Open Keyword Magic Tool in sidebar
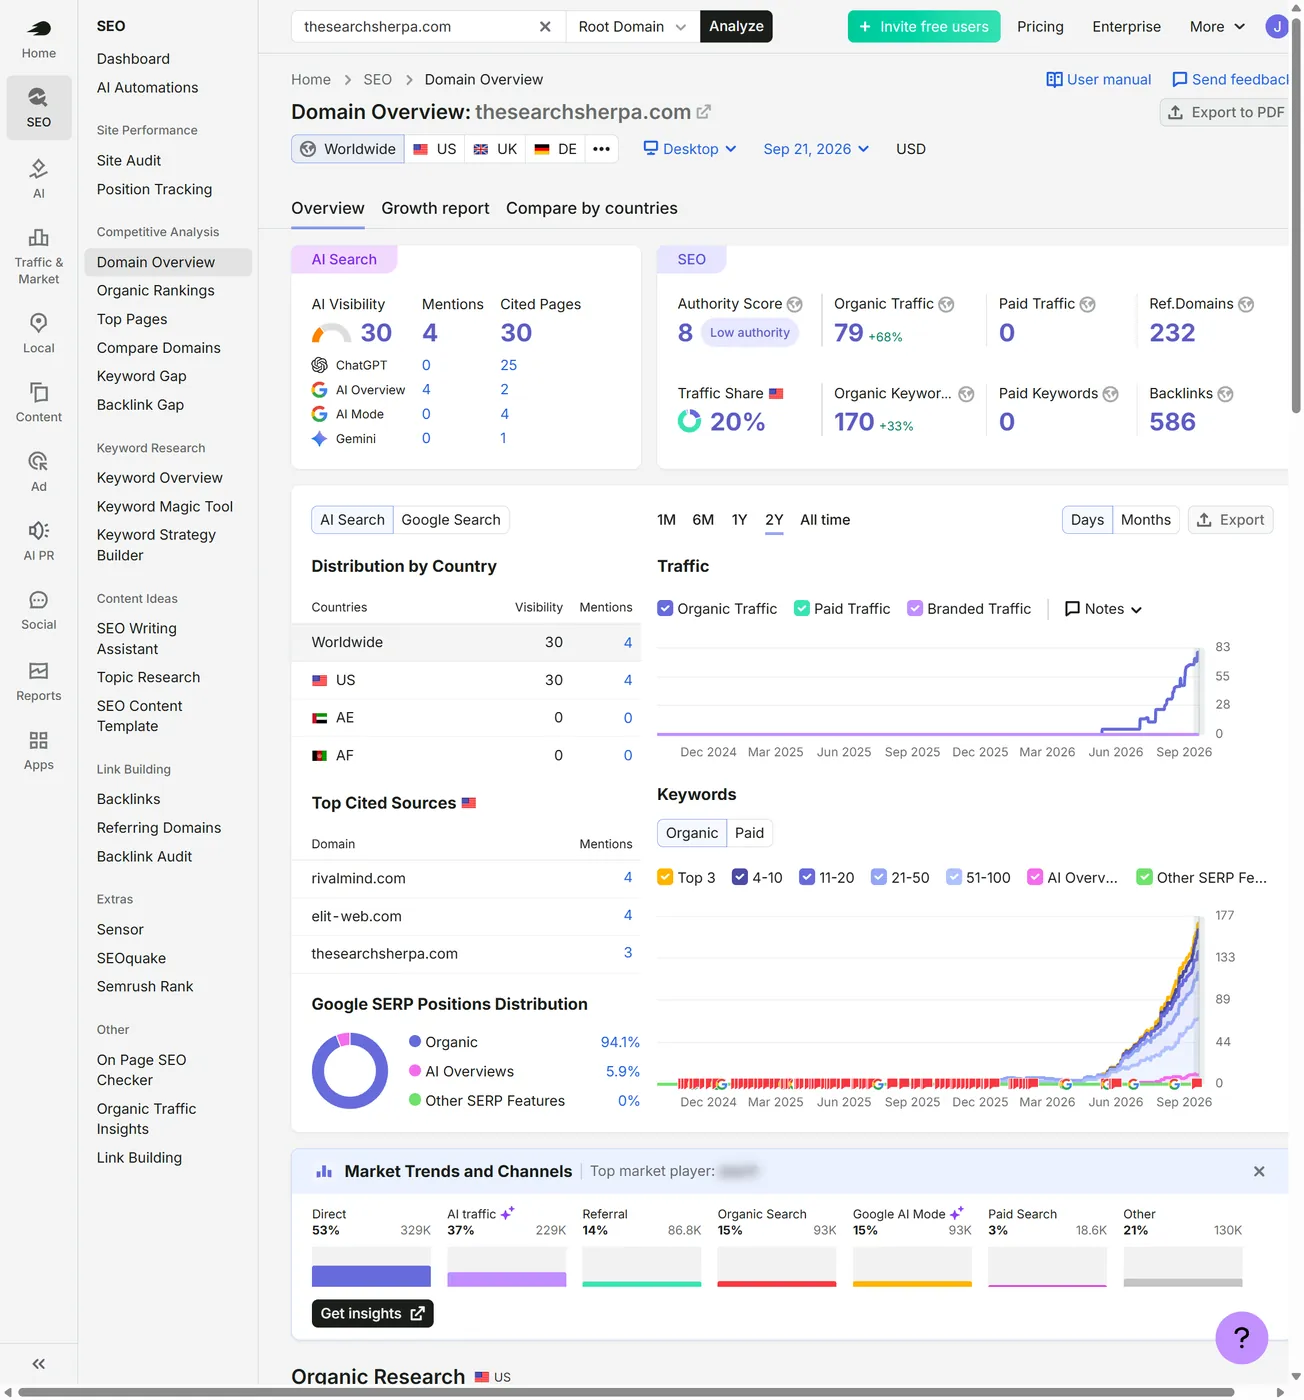Viewport: 1304px width, 1400px height. click(165, 507)
